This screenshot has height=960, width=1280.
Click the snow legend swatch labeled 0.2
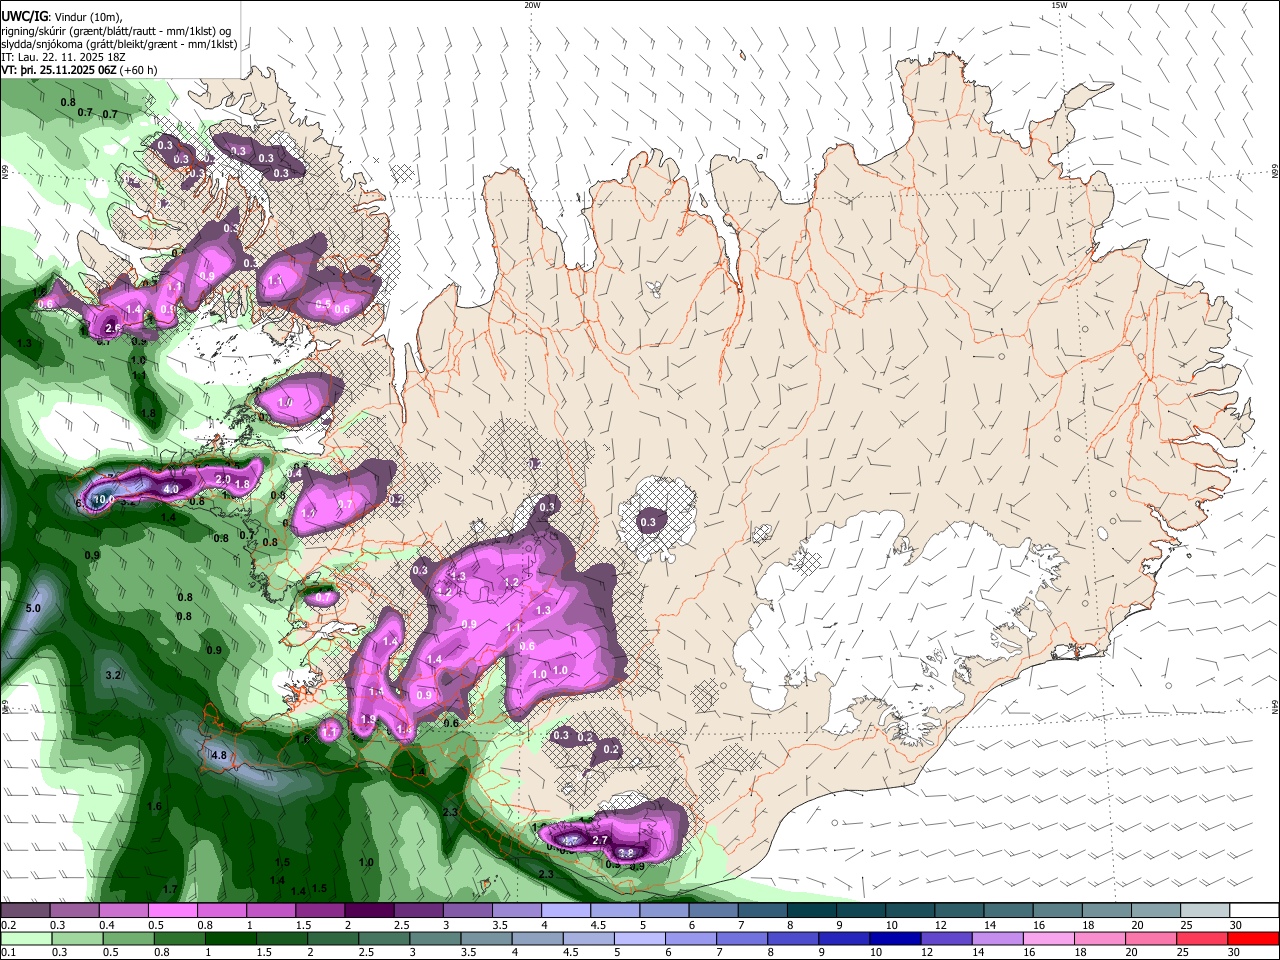coord(25,910)
